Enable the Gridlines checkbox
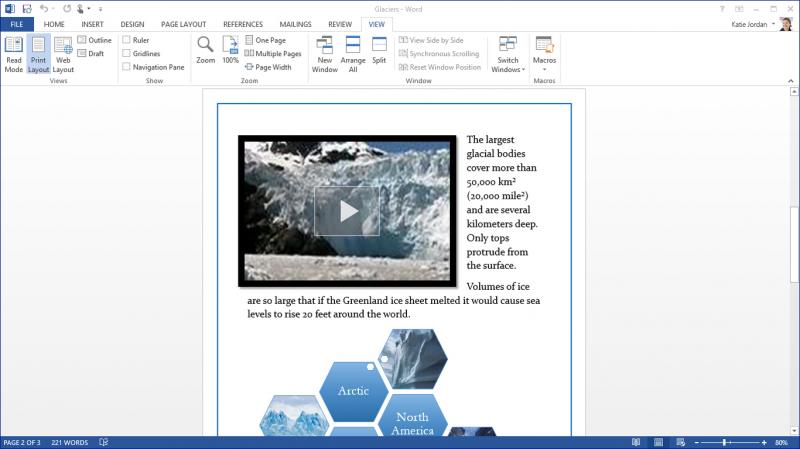This screenshot has height=449, width=800. [126, 53]
